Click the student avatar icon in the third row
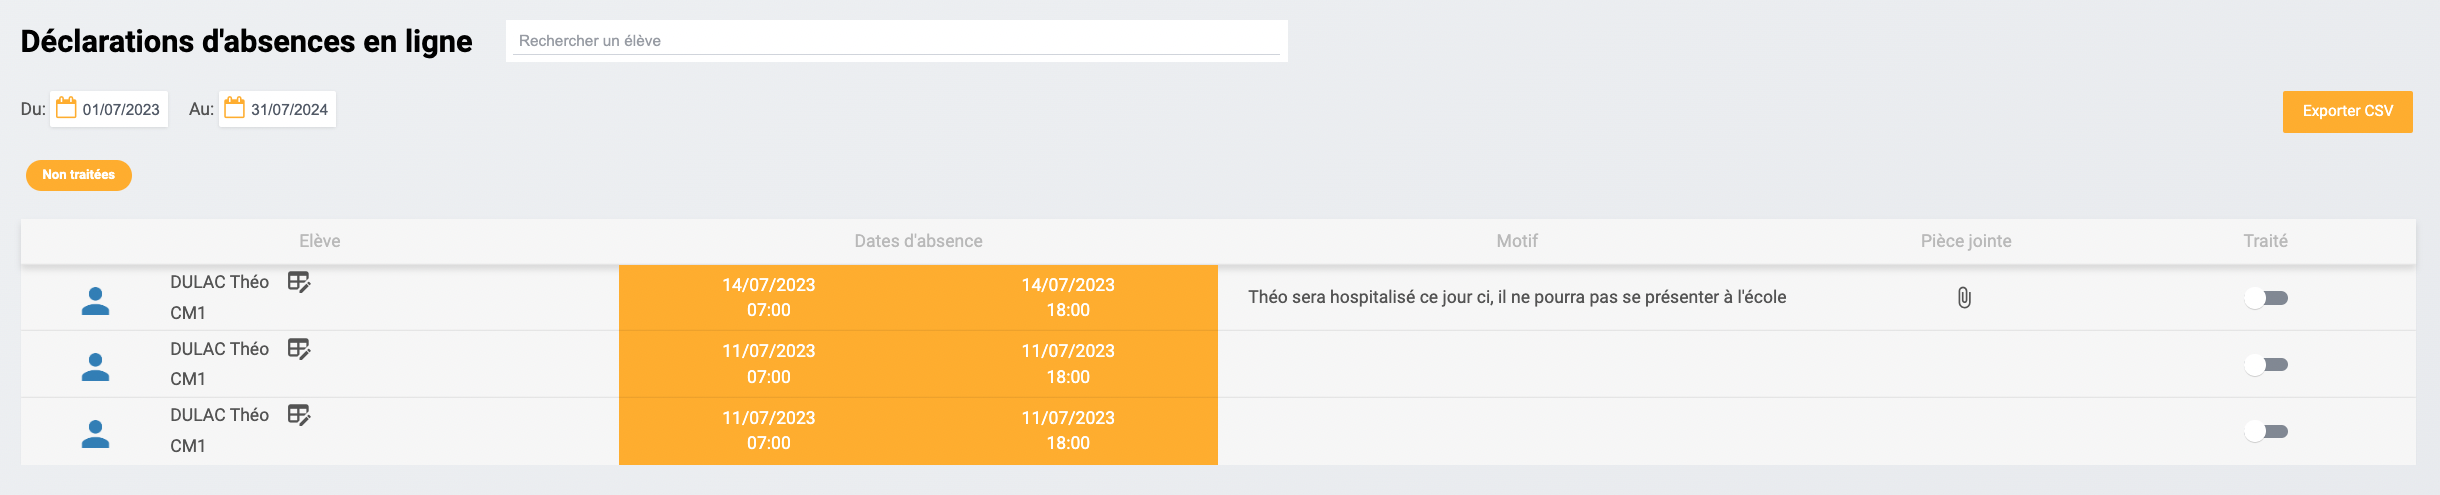This screenshot has width=2440, height=495. click(95, 434)
